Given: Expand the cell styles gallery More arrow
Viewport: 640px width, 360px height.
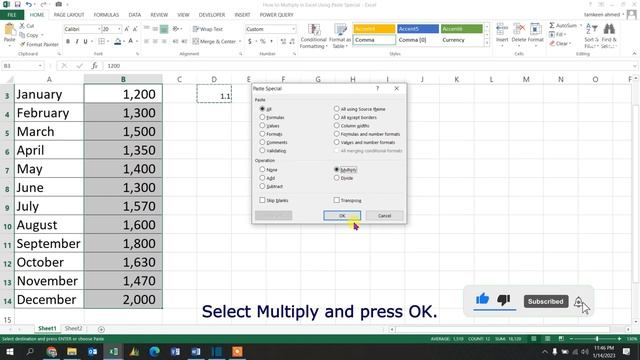Looking at the screenshot, I should [487, 42].
